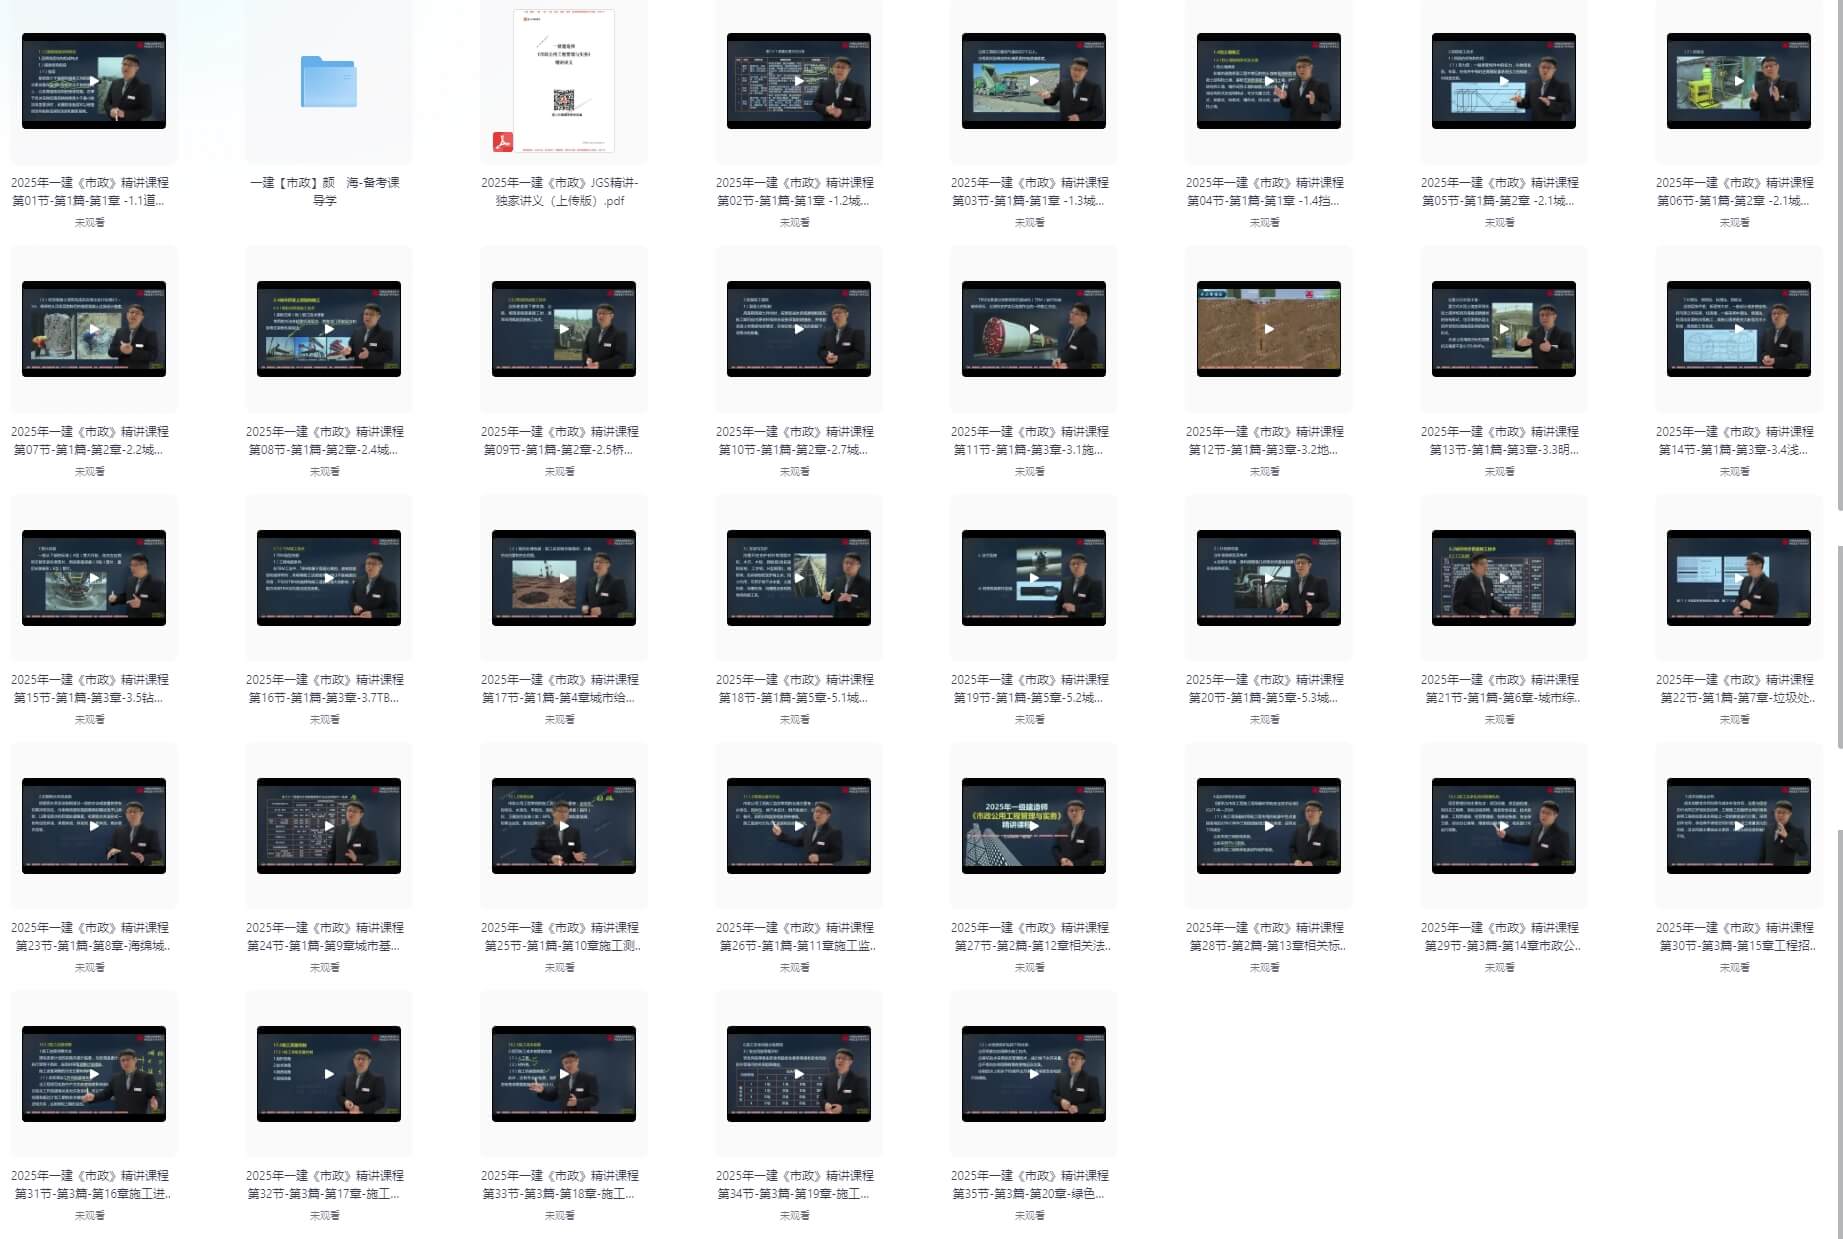This screenshot has height=1239, width=1843.
Task: Play the 第08节 lesson thumbnail
Action: pos(329,329)
